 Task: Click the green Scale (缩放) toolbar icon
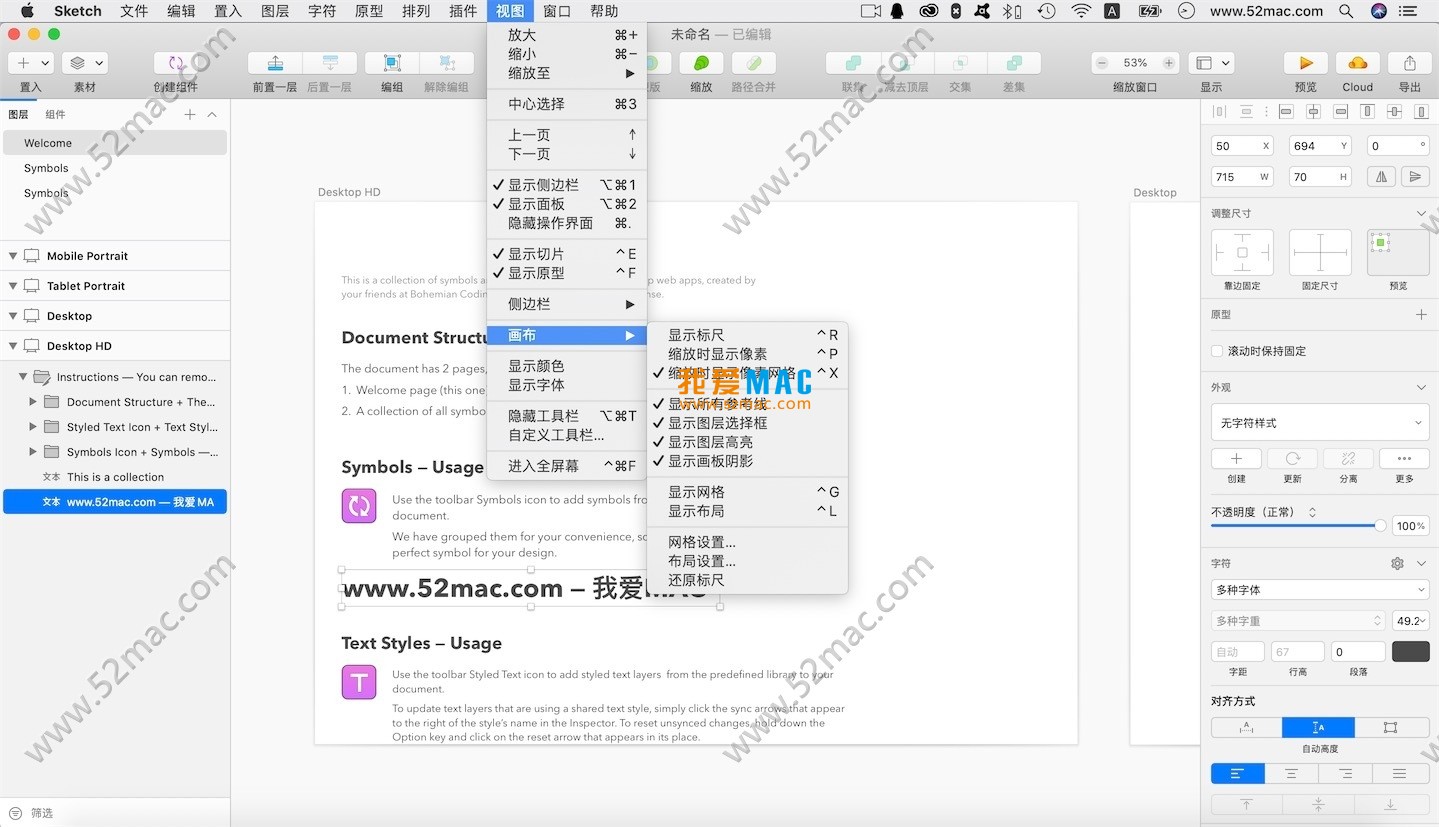[x=701, y=63]
